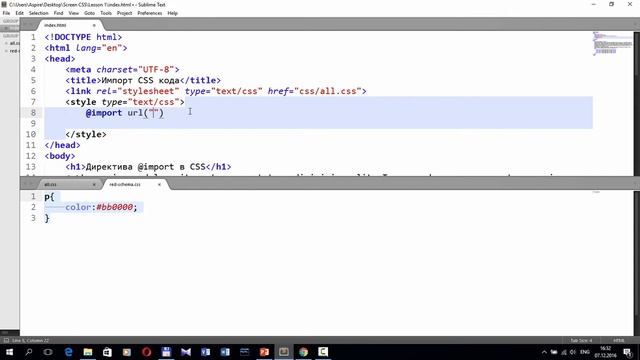This screenshot has height=360, width=640.
Task: Open the media player taskbar icon
Action: tap(127, 352)
